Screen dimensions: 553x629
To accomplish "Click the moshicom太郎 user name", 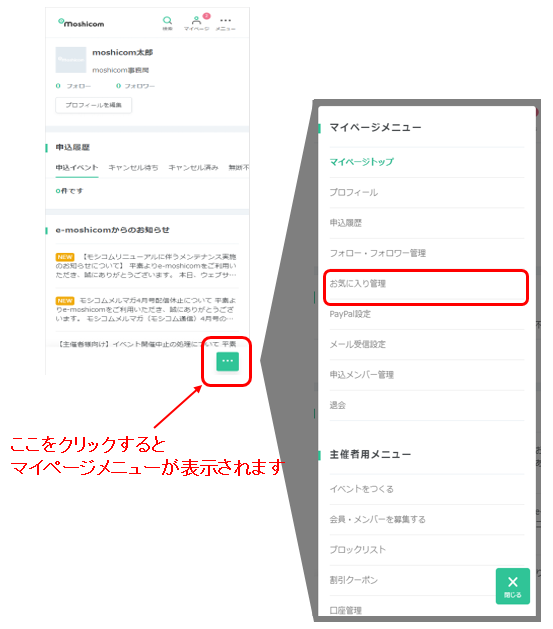I will coord(122,53).
